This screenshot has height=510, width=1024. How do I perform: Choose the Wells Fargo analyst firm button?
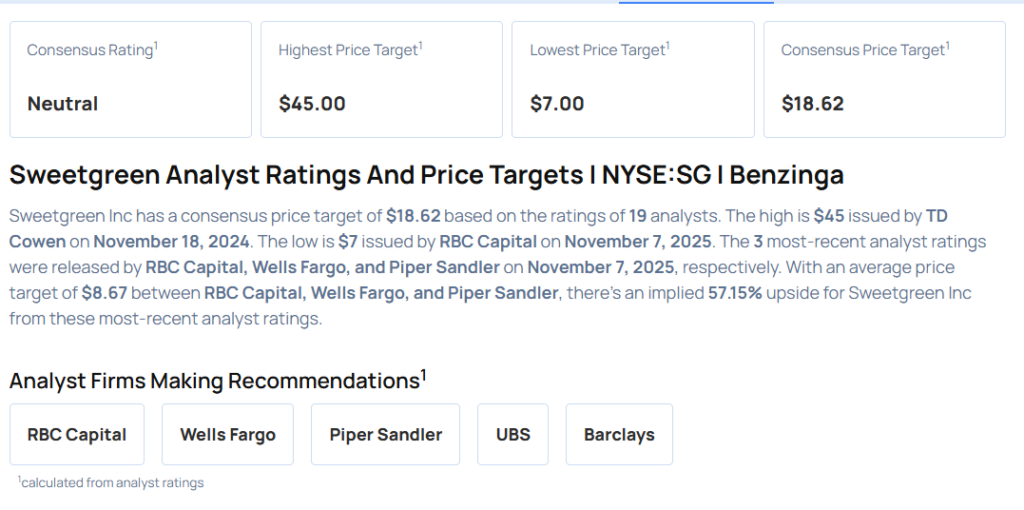coord(227,434)
